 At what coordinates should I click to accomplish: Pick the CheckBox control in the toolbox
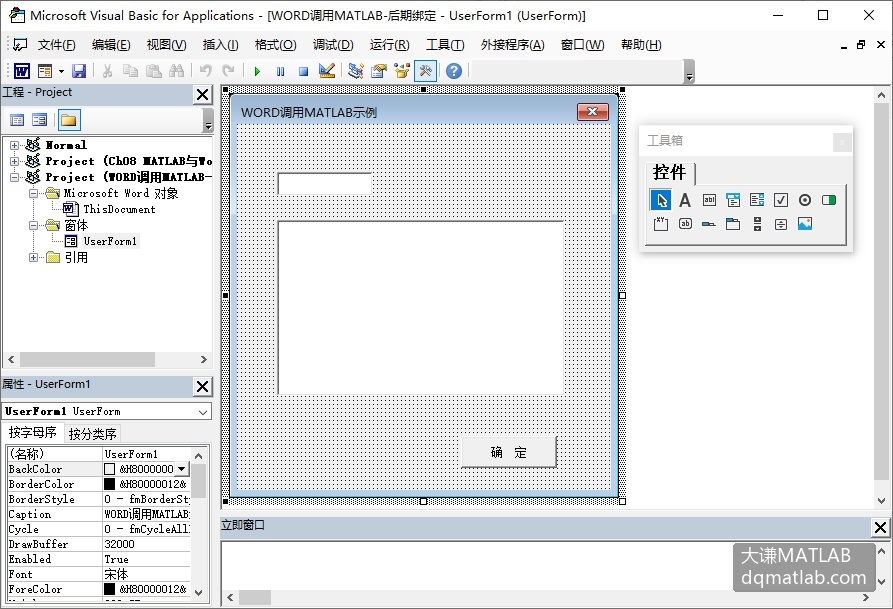[781, 200]
